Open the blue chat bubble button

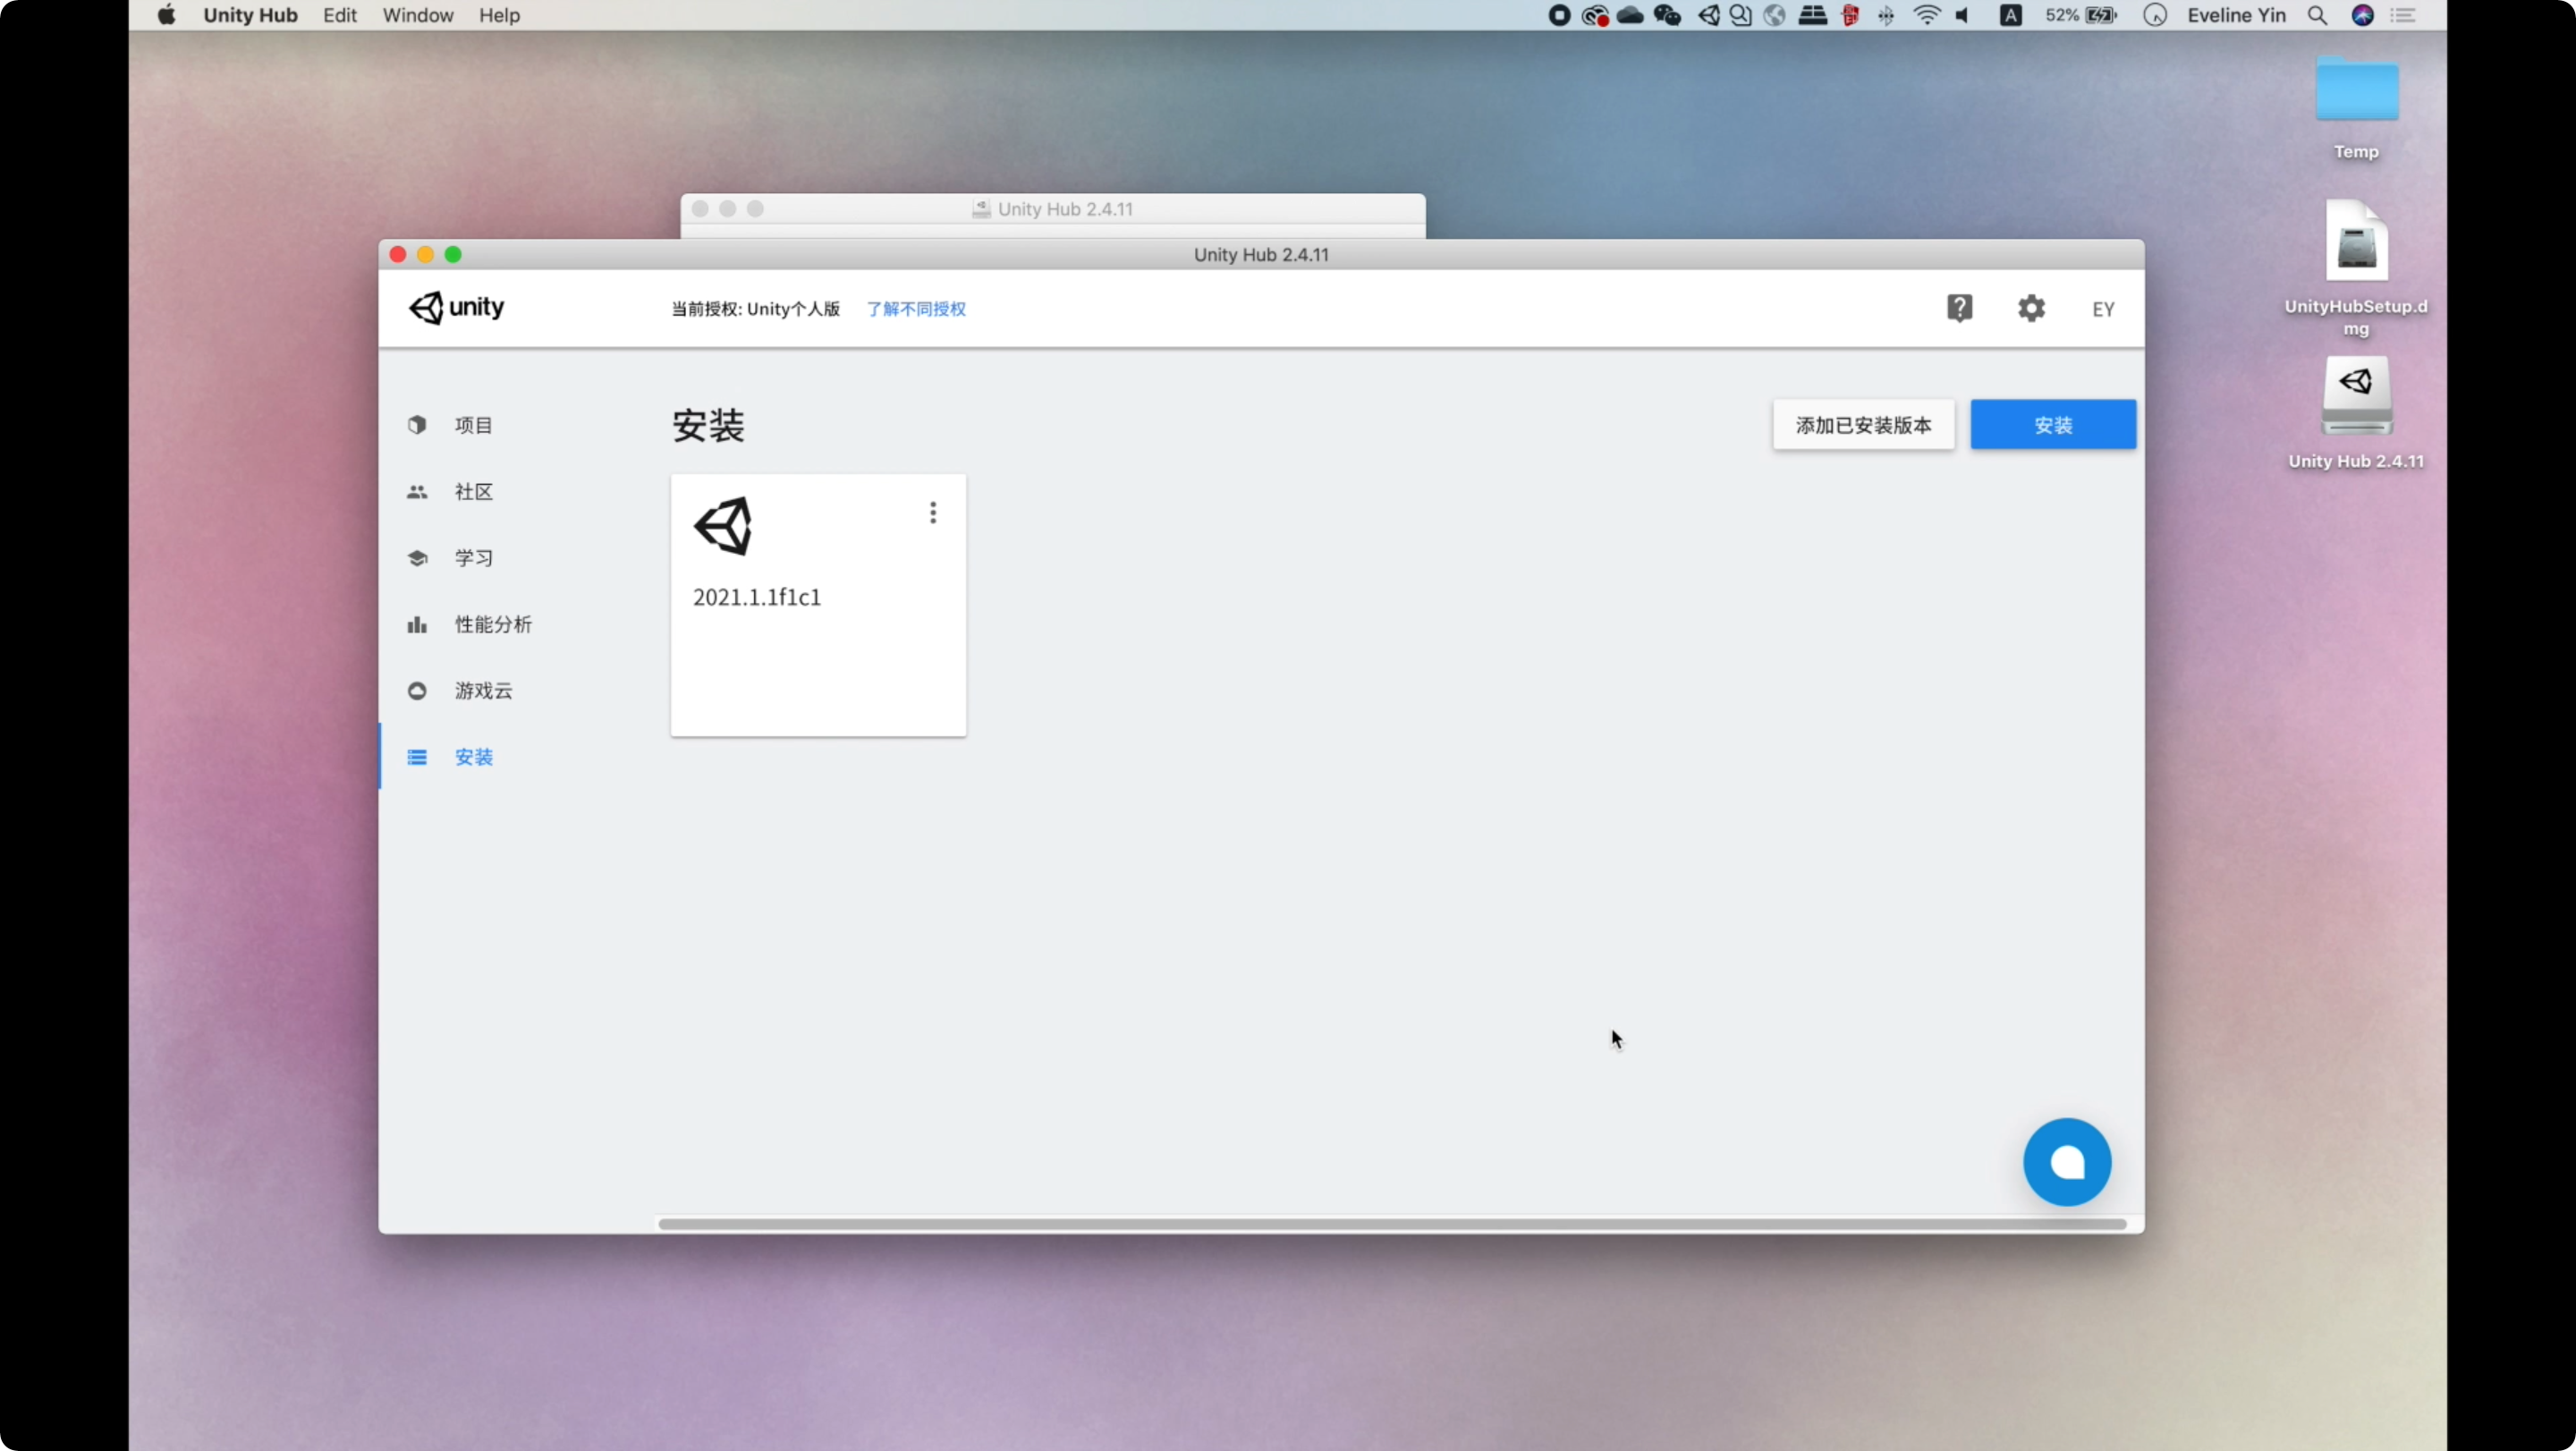[x=2066, y=1162]
